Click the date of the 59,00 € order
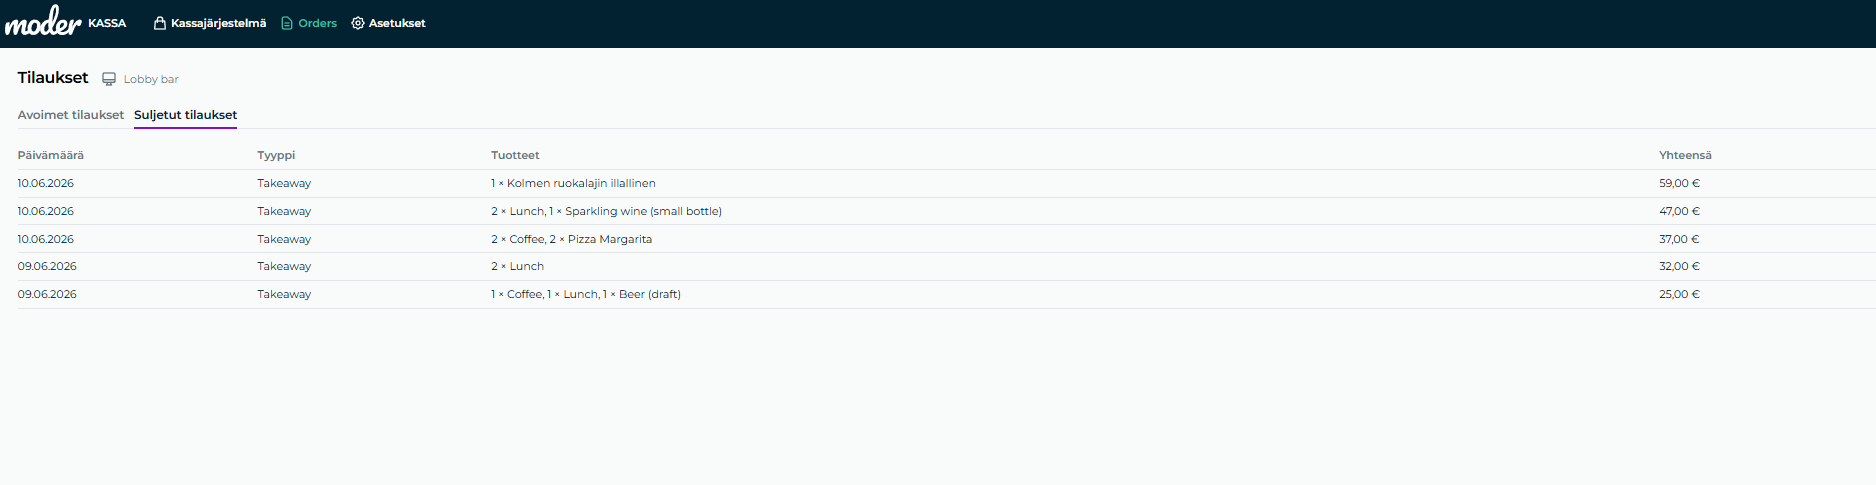Image resolution: width=1876 pixels, height=485 pixels. pyautogui.click(x=45, y=183)
